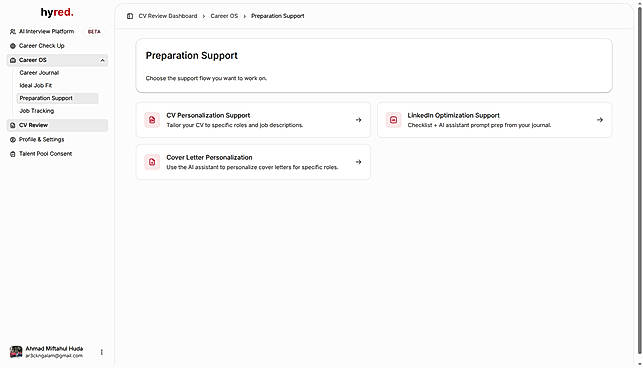Go to Career OS breadcrumb
This screenshot has width=643, height=368.
click(224, 16)
